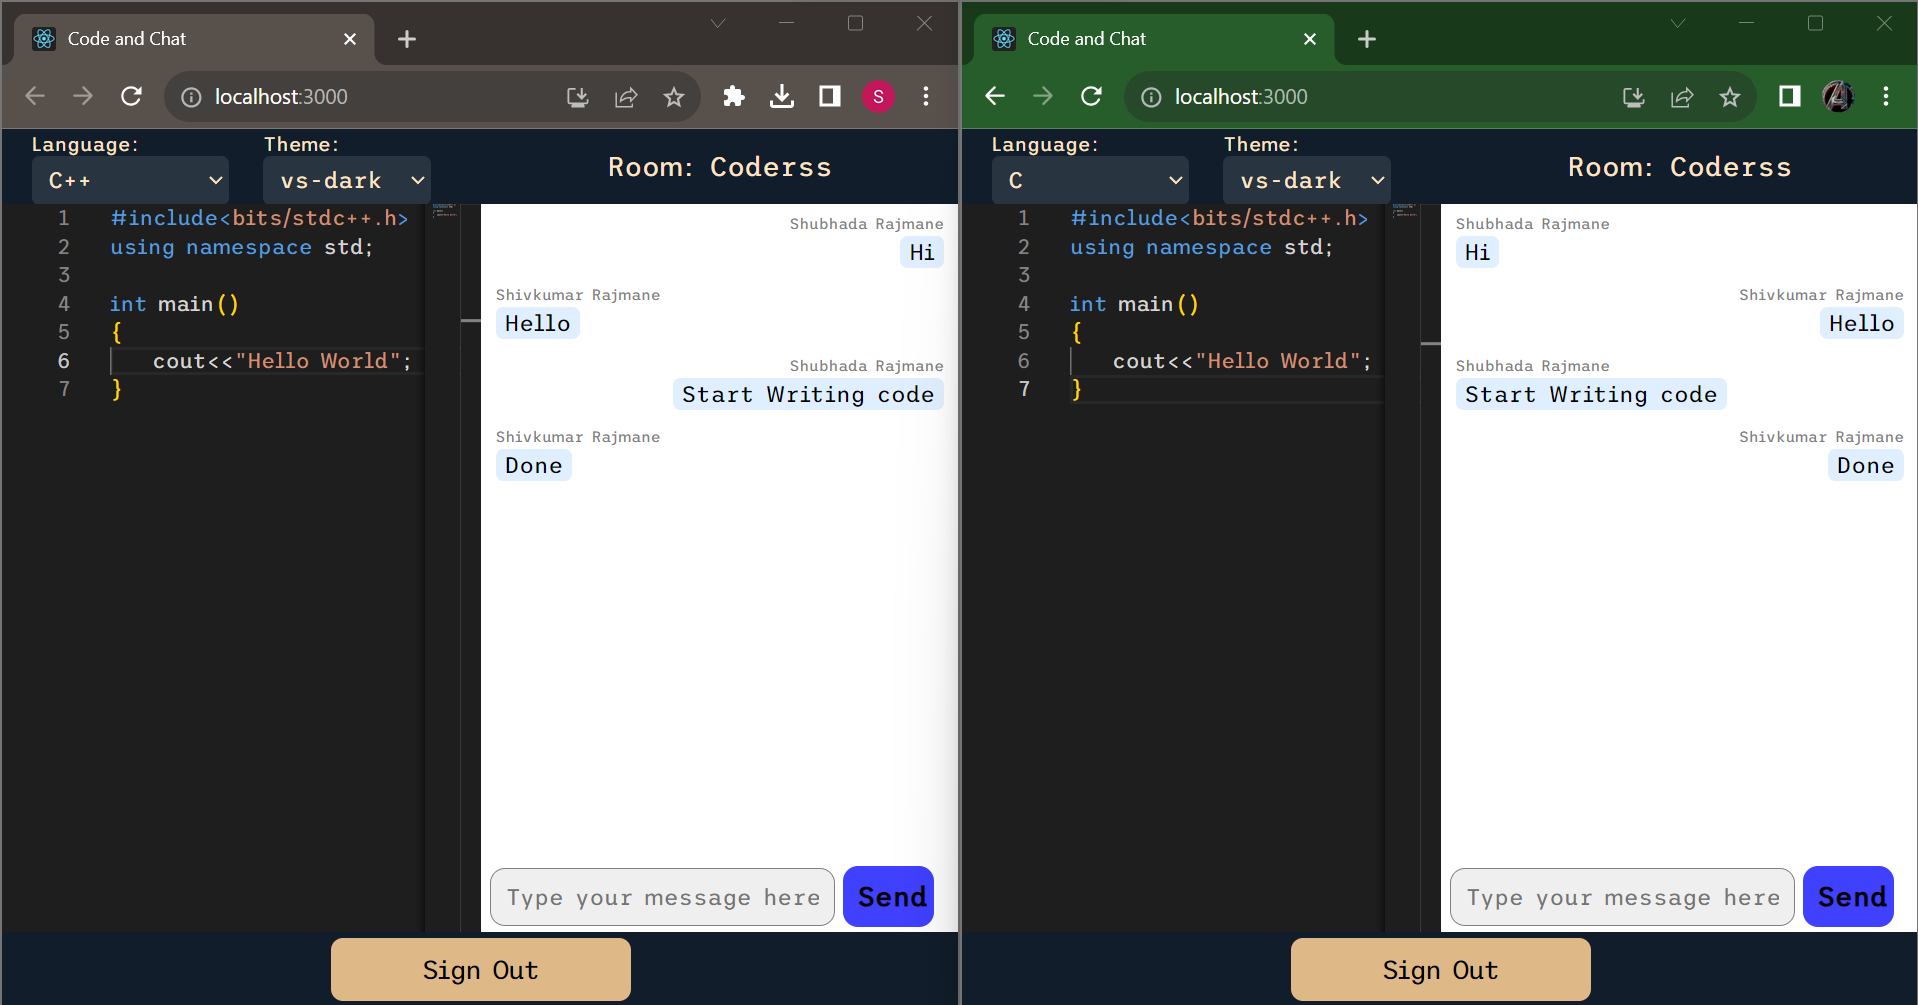Screen dimensions: 1918x1005
Task: Click the Avengers profile avatar in the right browser
Action: tap(1838, 96)
